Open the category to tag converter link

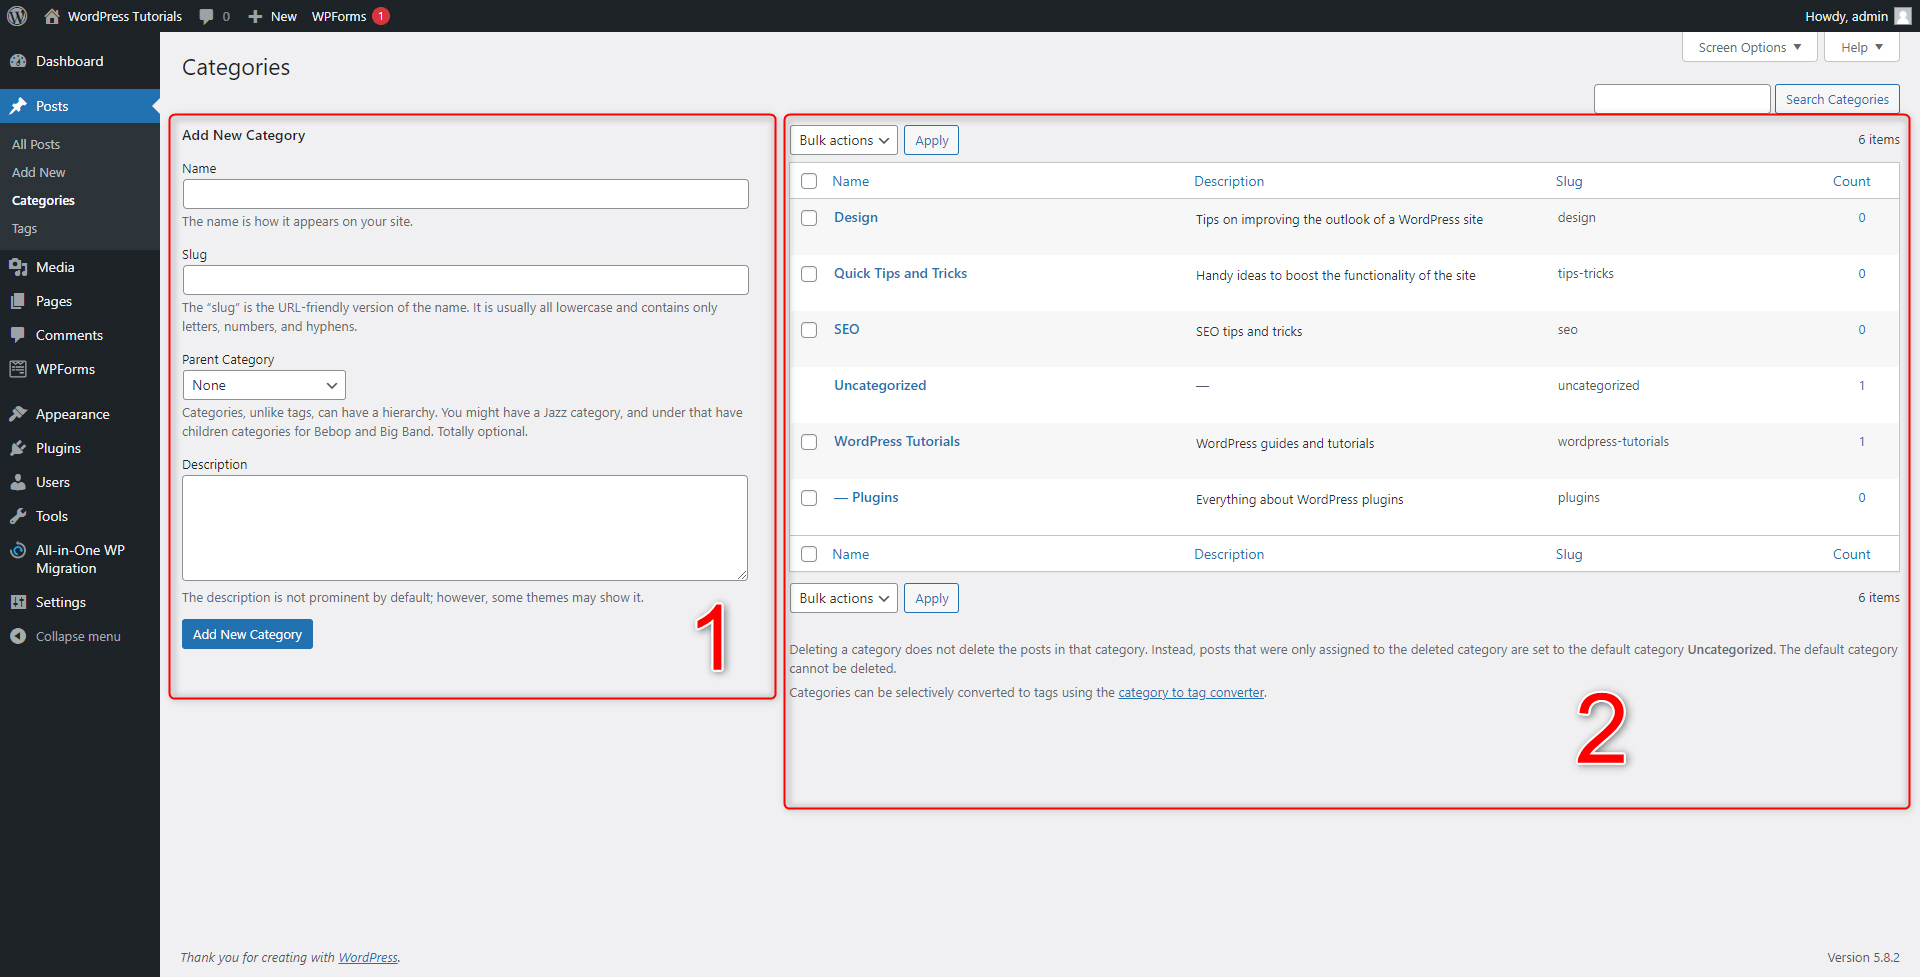coord(1191,692)
